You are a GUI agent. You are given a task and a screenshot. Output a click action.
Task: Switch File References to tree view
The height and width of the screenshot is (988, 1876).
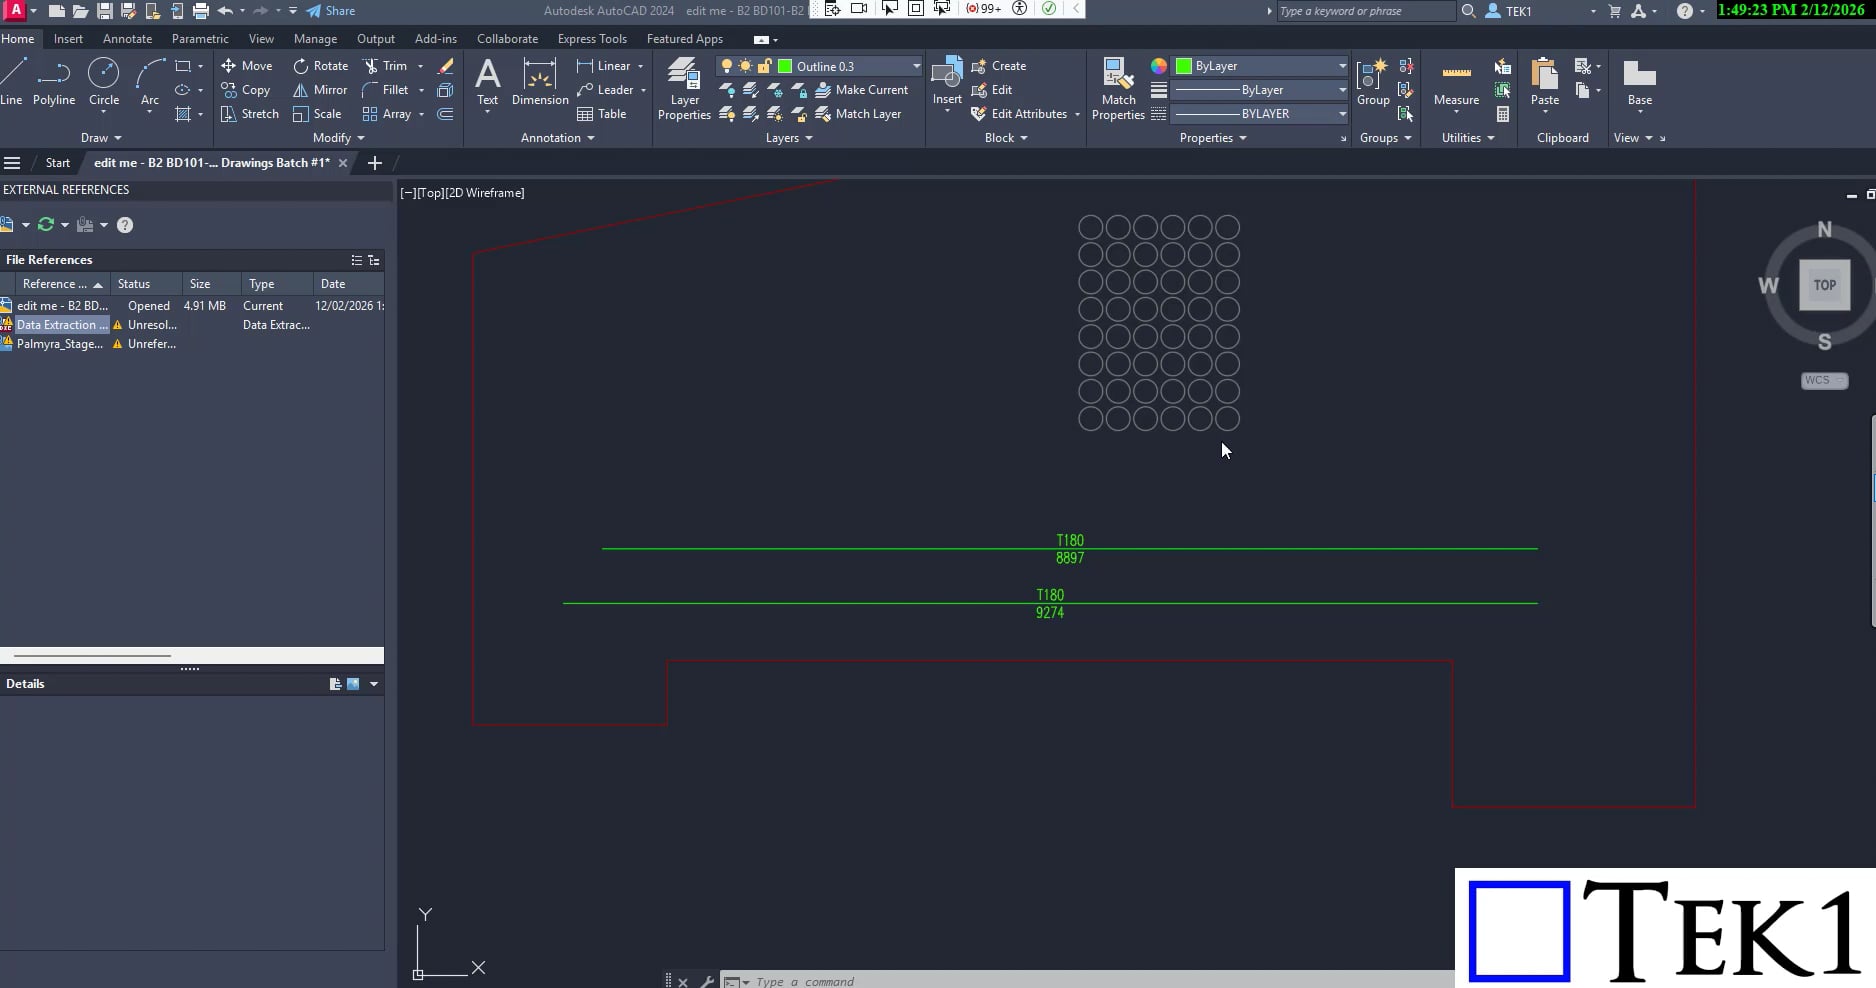pos(374,260)
